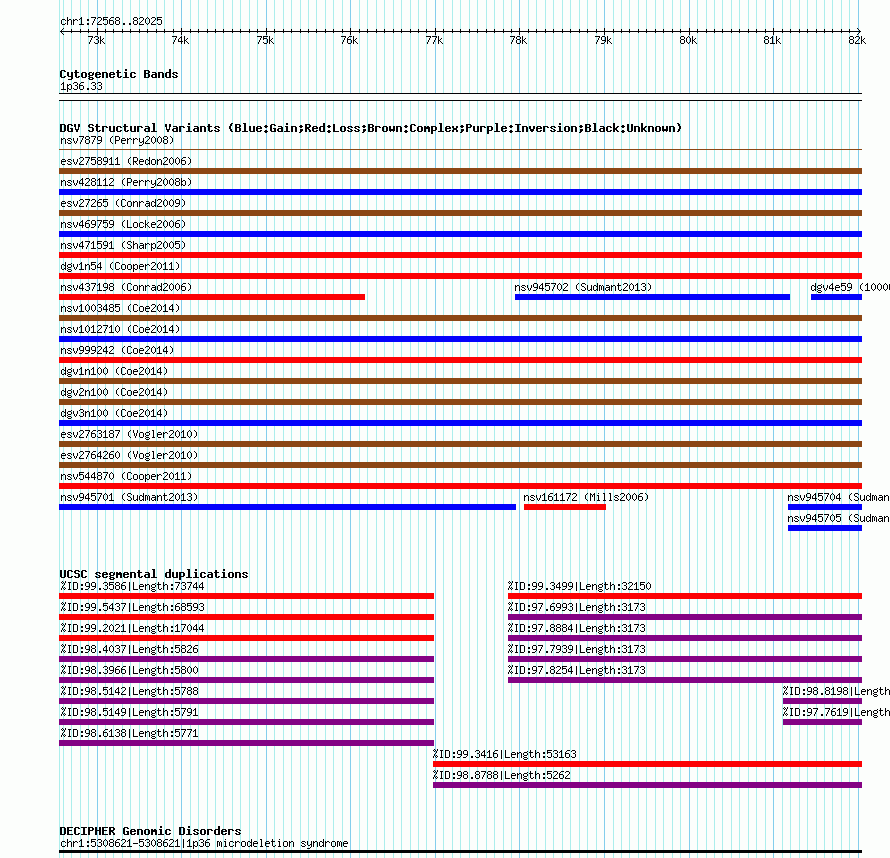
Task: Click the 1p36.33 band label
Action: (x=81, y=86)
